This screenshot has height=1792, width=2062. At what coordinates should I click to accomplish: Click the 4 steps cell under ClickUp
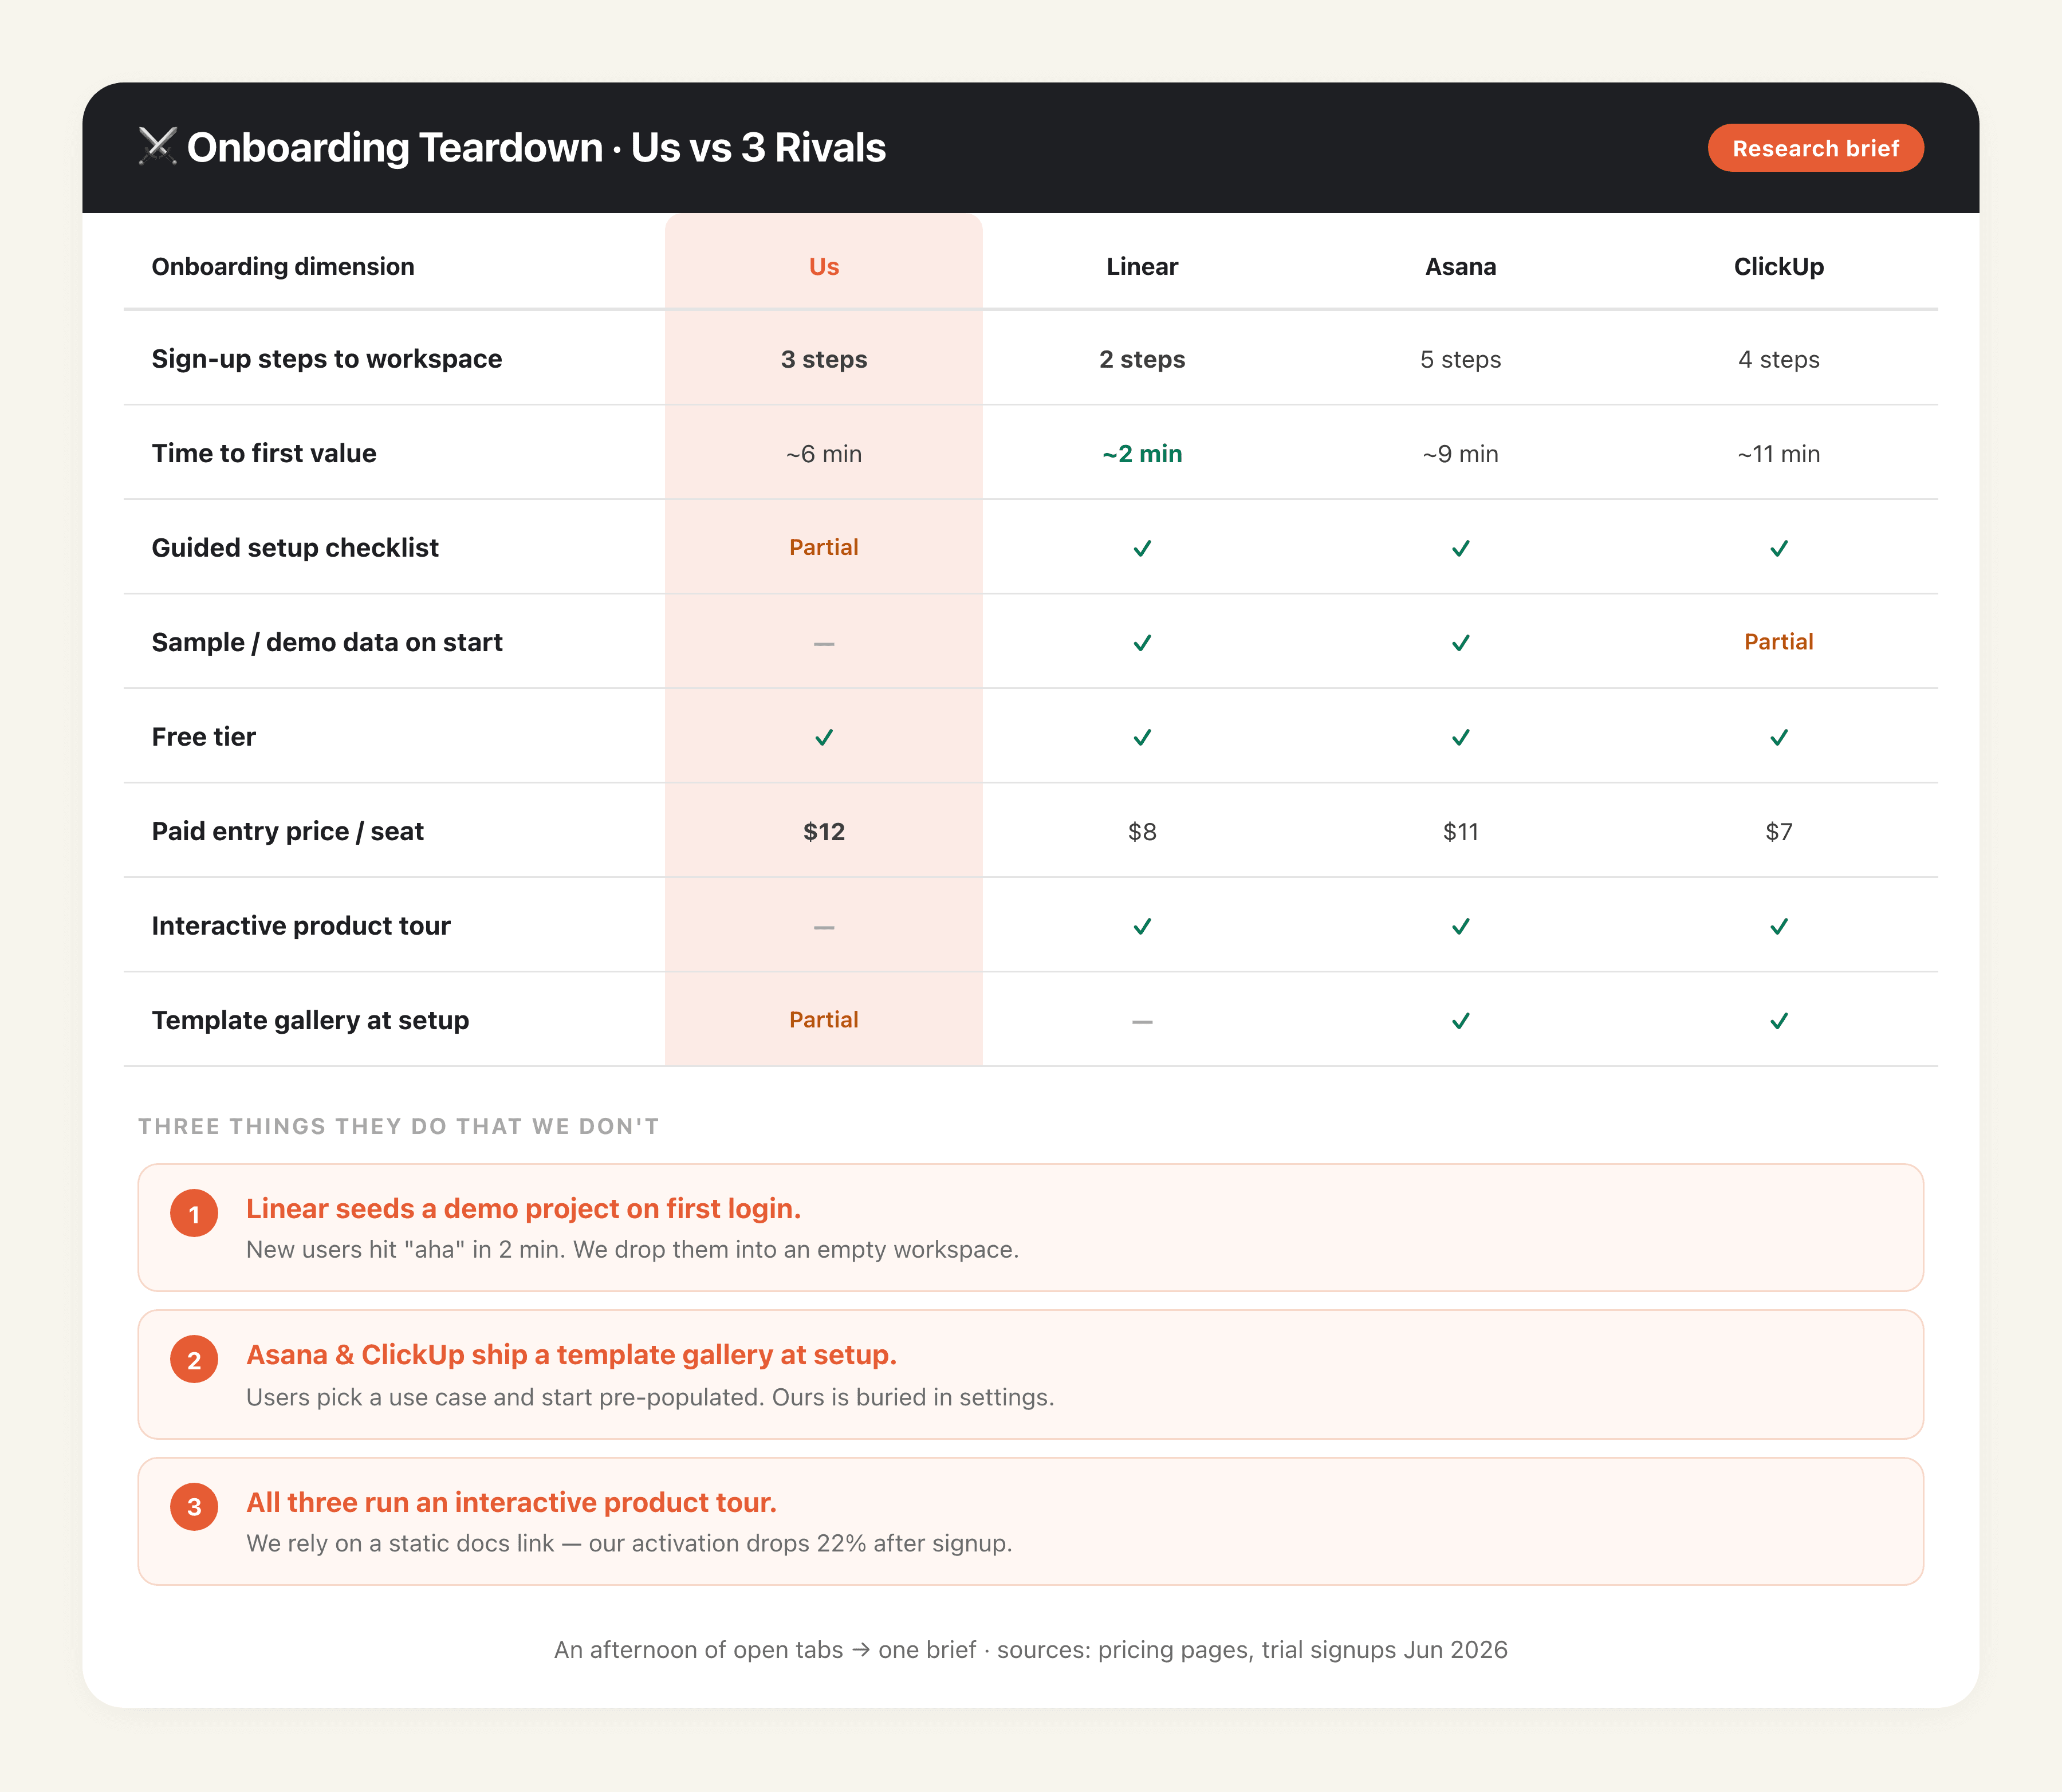pyautogui.click(x=1778, y=359)
